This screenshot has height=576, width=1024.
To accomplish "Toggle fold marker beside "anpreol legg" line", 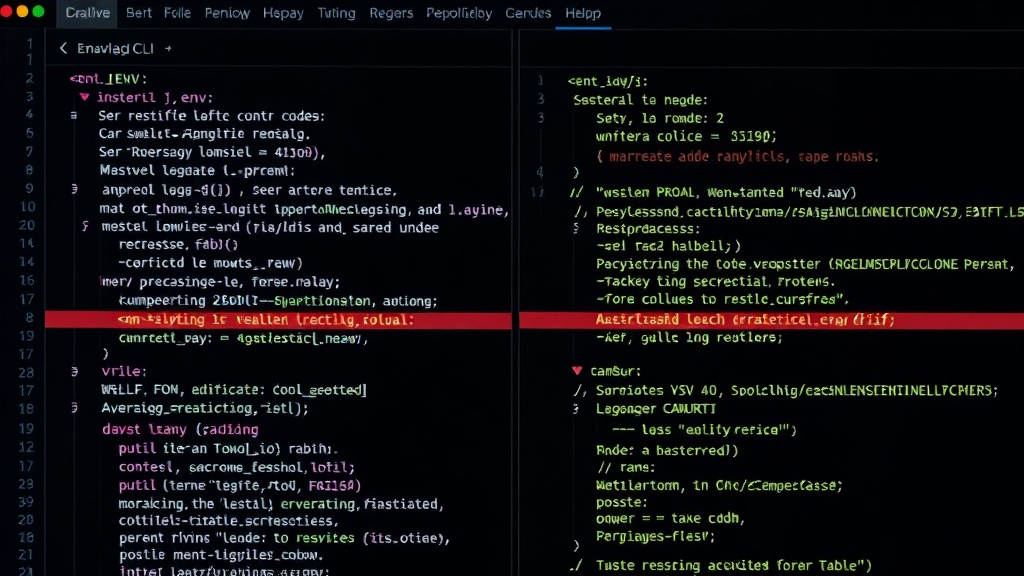I will tap(74, 189).
